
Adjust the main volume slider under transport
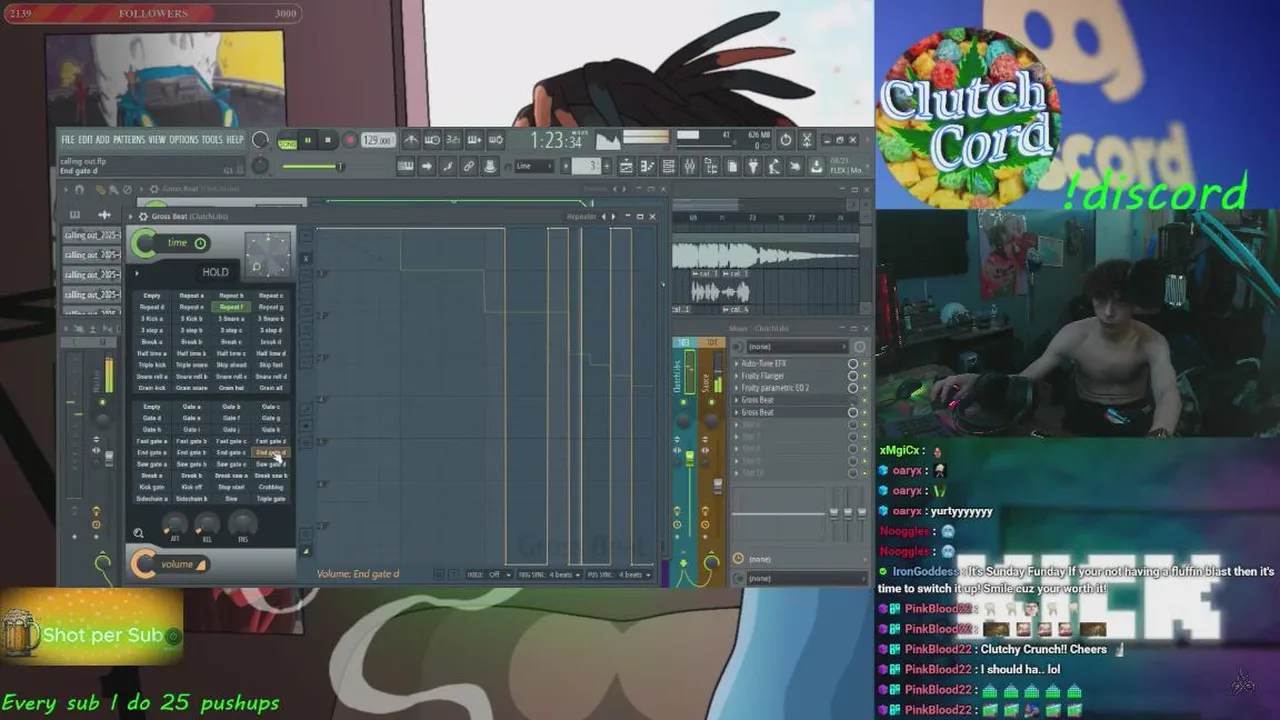coord(312,166)
